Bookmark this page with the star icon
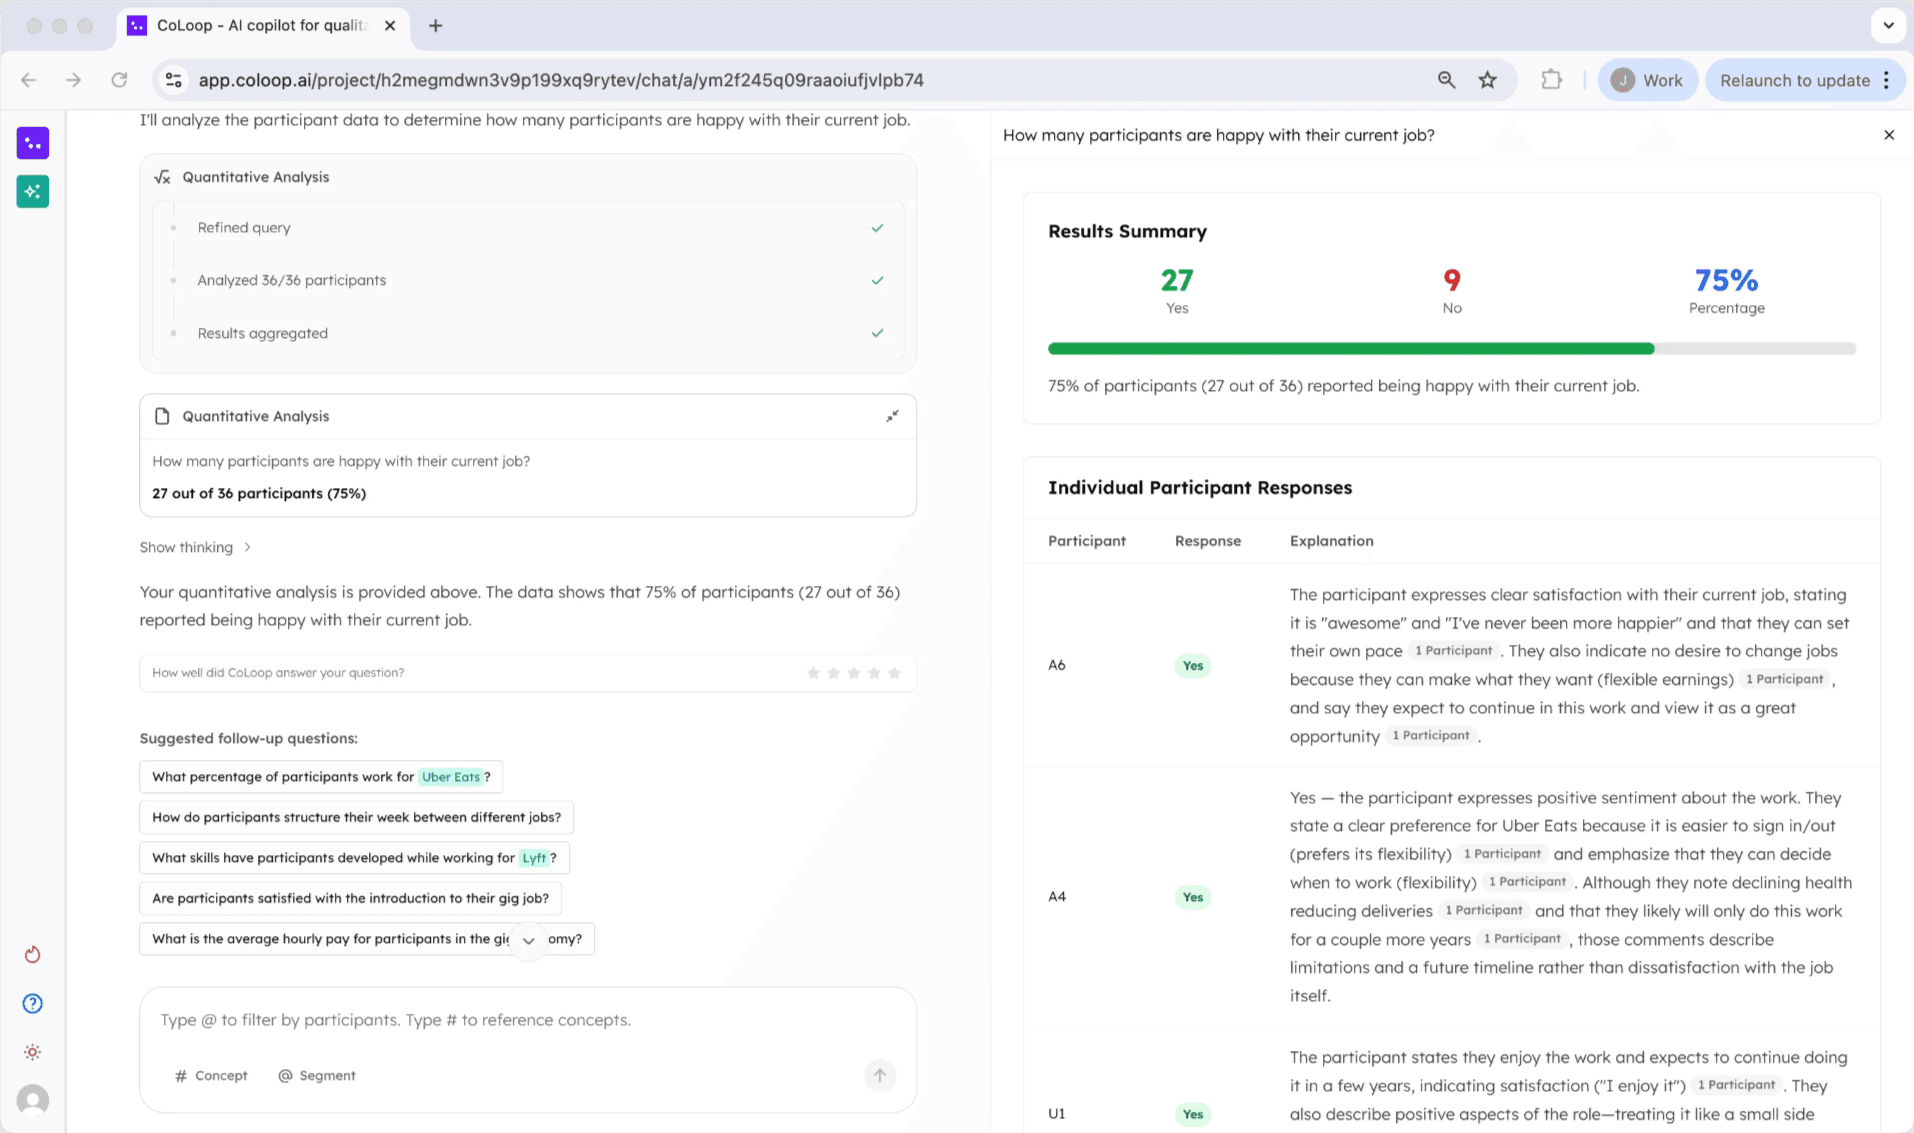The height and width of the screenshot is (1133, 1914). click(x=1488, y=80)
